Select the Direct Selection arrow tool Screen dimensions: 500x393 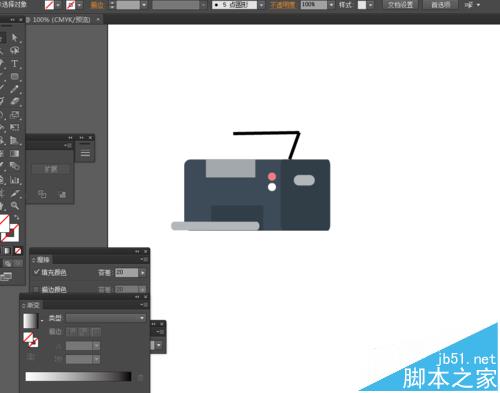[x=15, y=37]
